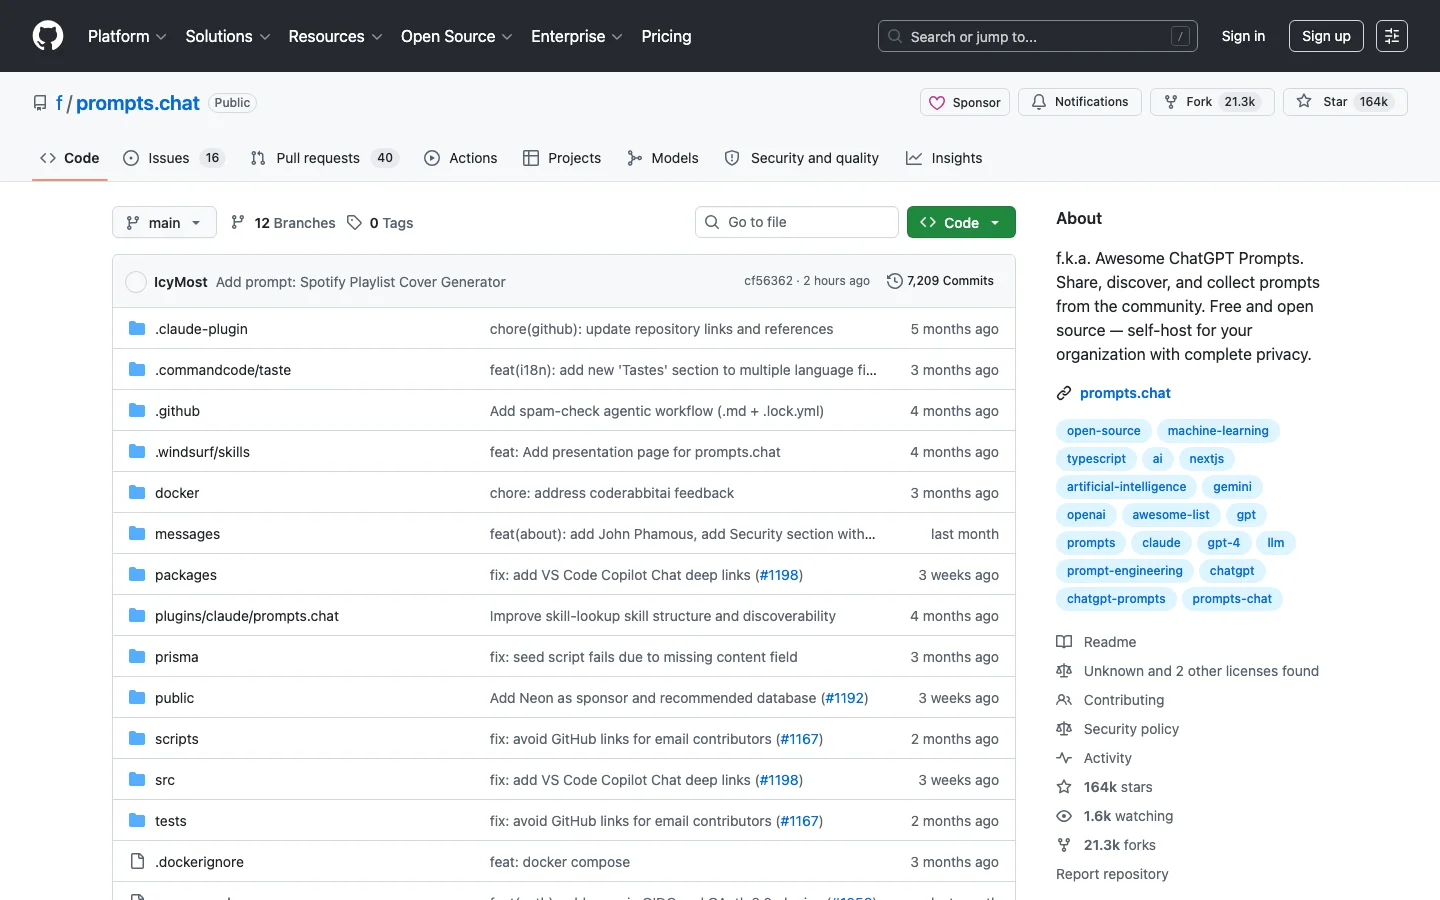
Task: Click the pulse icon beside Activity
Action: [x=1064, y=758]
